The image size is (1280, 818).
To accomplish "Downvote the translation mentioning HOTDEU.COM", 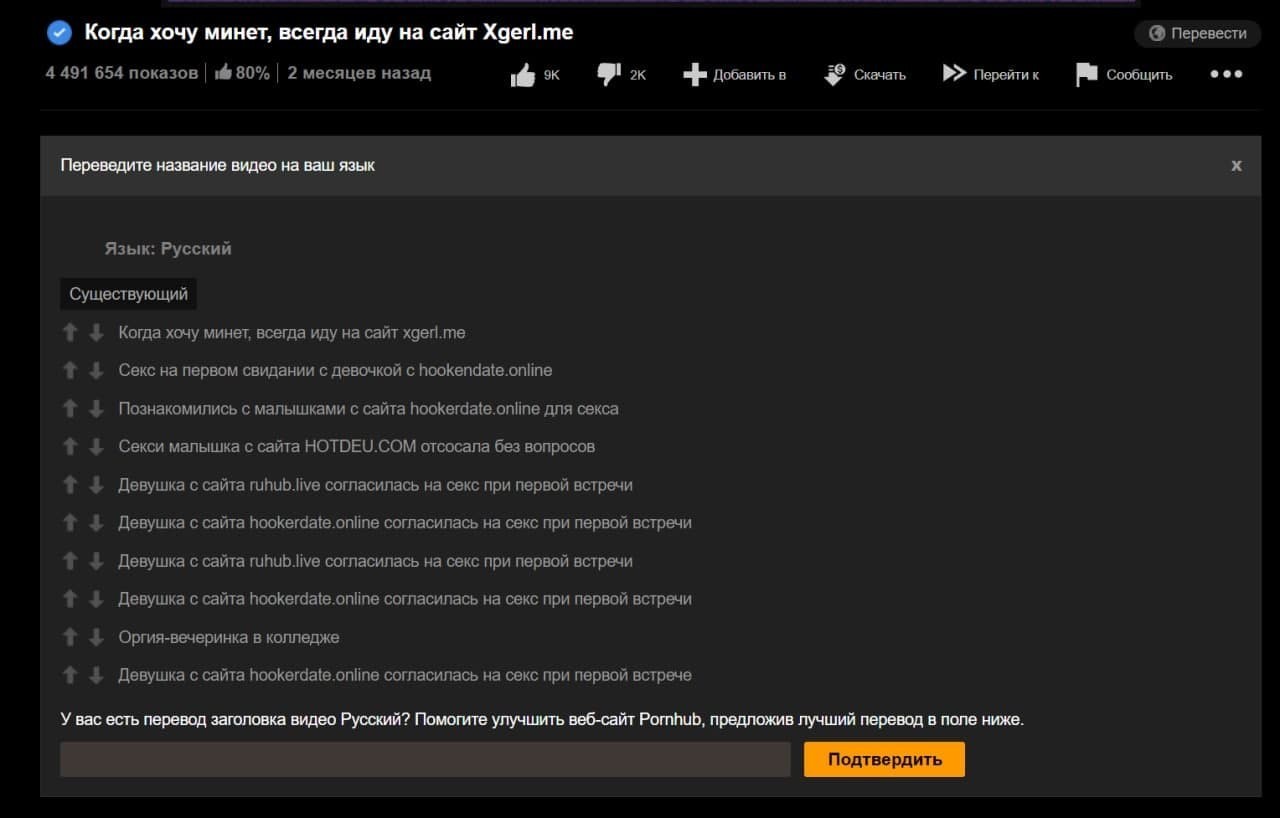I will (x=96, y=447).
